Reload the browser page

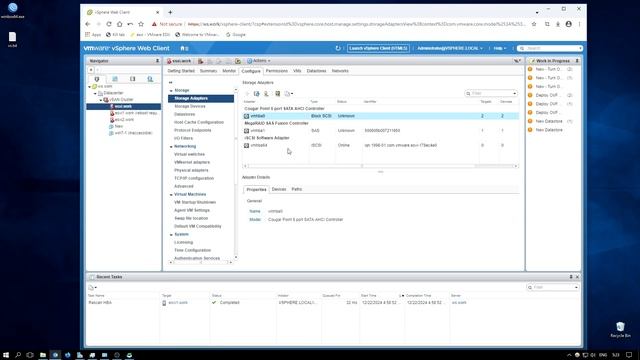point(109,24)
